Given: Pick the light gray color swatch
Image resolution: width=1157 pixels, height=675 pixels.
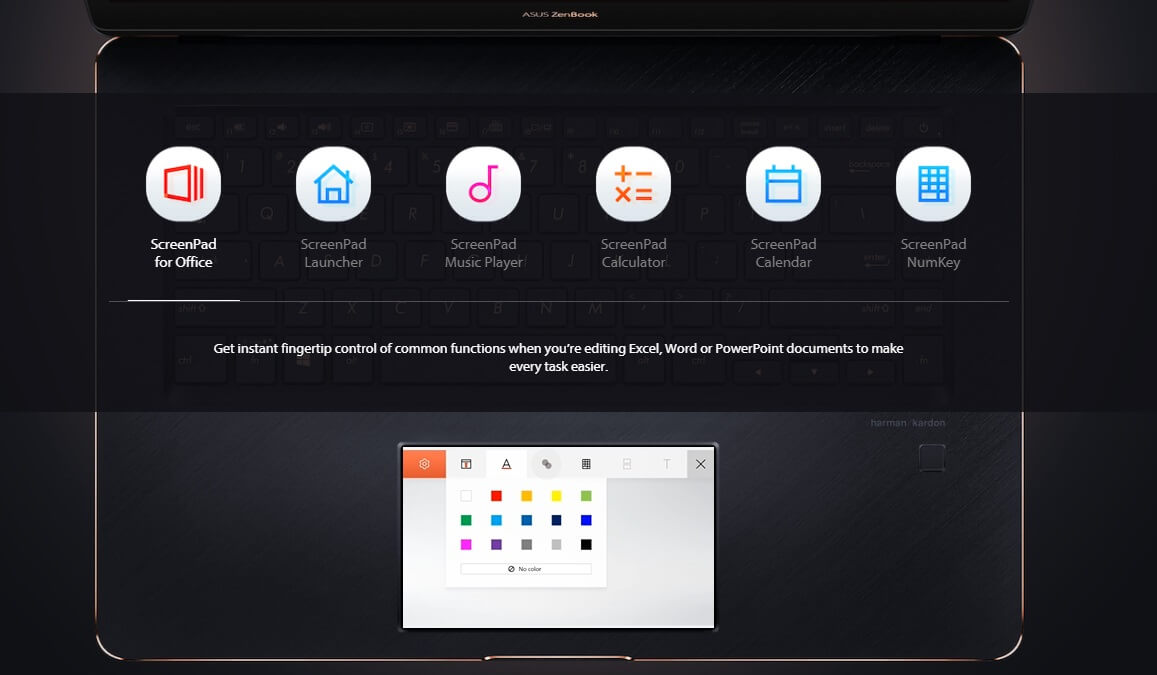Looking at the screenshot, I should 556,544.
